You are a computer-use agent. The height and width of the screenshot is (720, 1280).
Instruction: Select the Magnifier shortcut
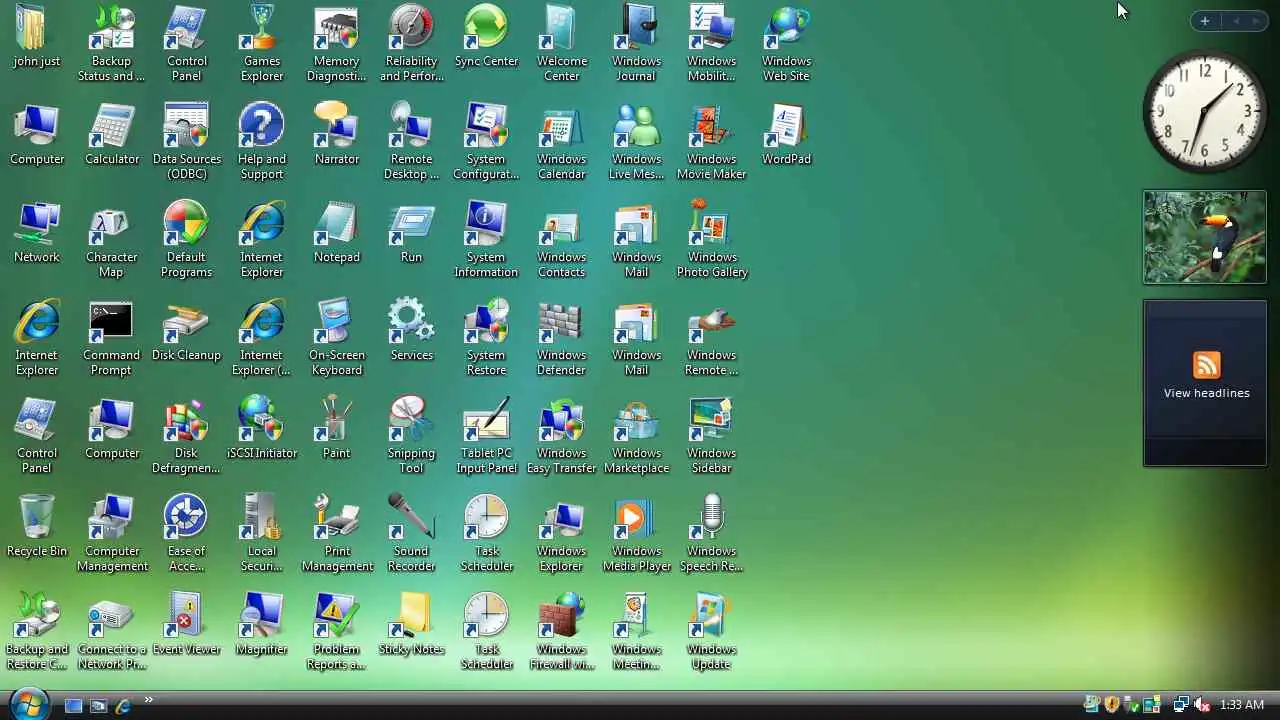(x=262, y=624)
